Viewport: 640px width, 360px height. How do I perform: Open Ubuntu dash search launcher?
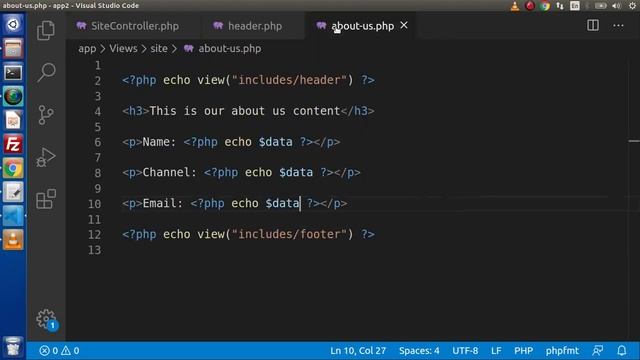[x=13, y=24]
